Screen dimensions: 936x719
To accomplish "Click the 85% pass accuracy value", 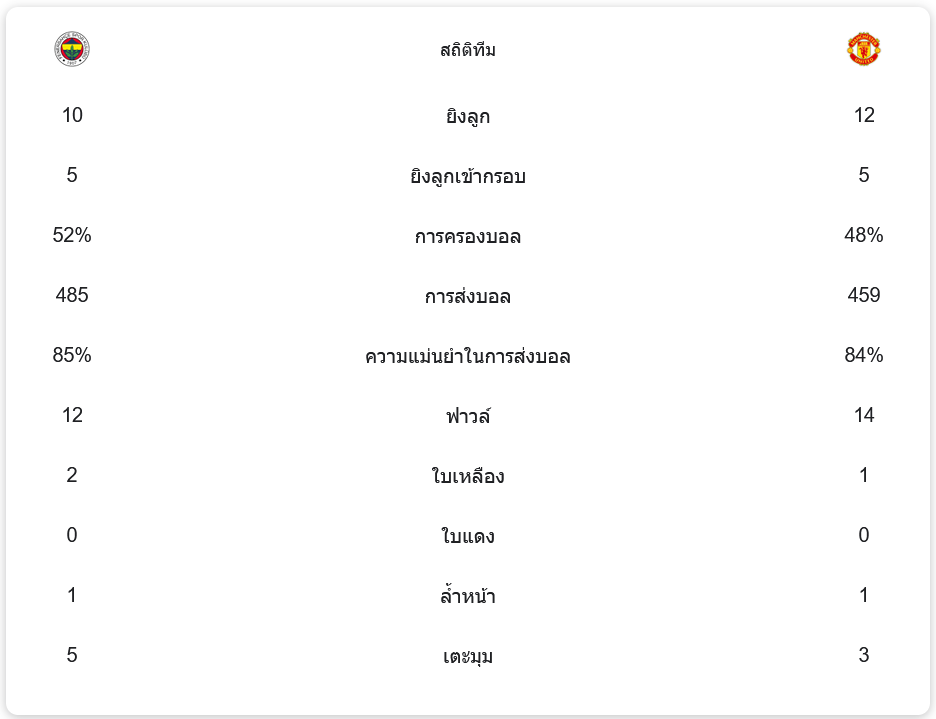I will 72,355.
